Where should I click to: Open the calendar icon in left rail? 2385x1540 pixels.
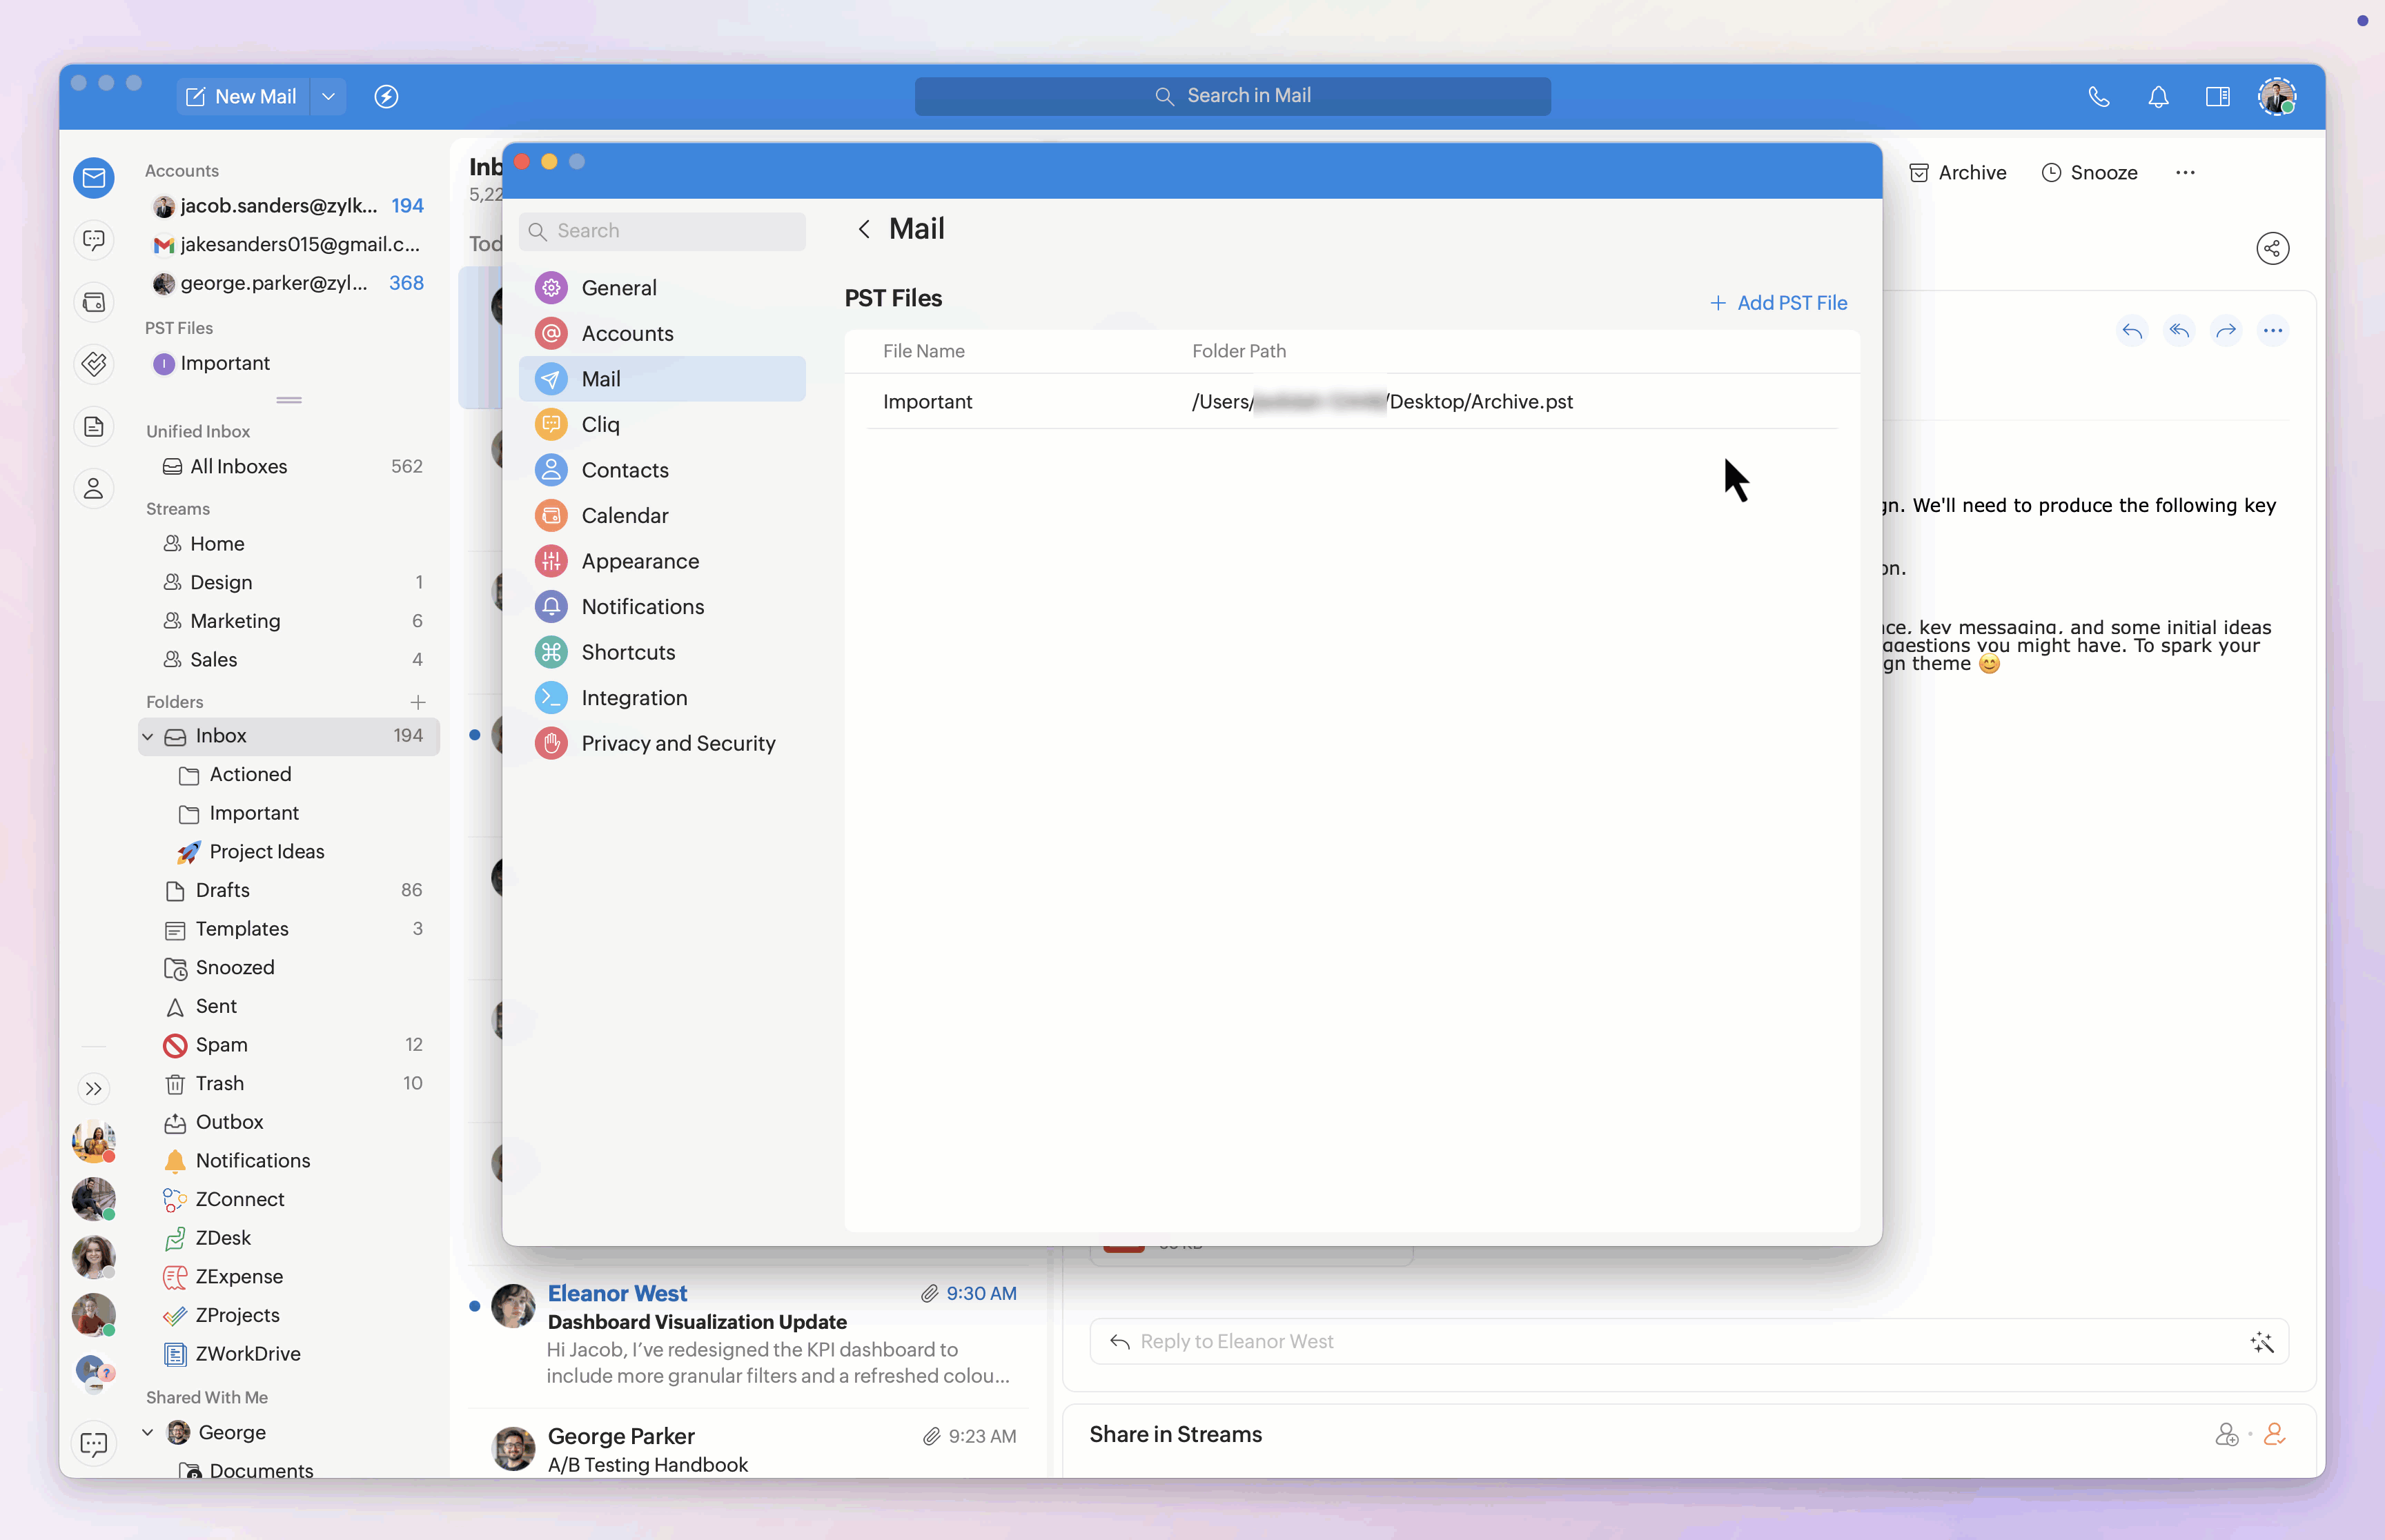coord(94,302)
